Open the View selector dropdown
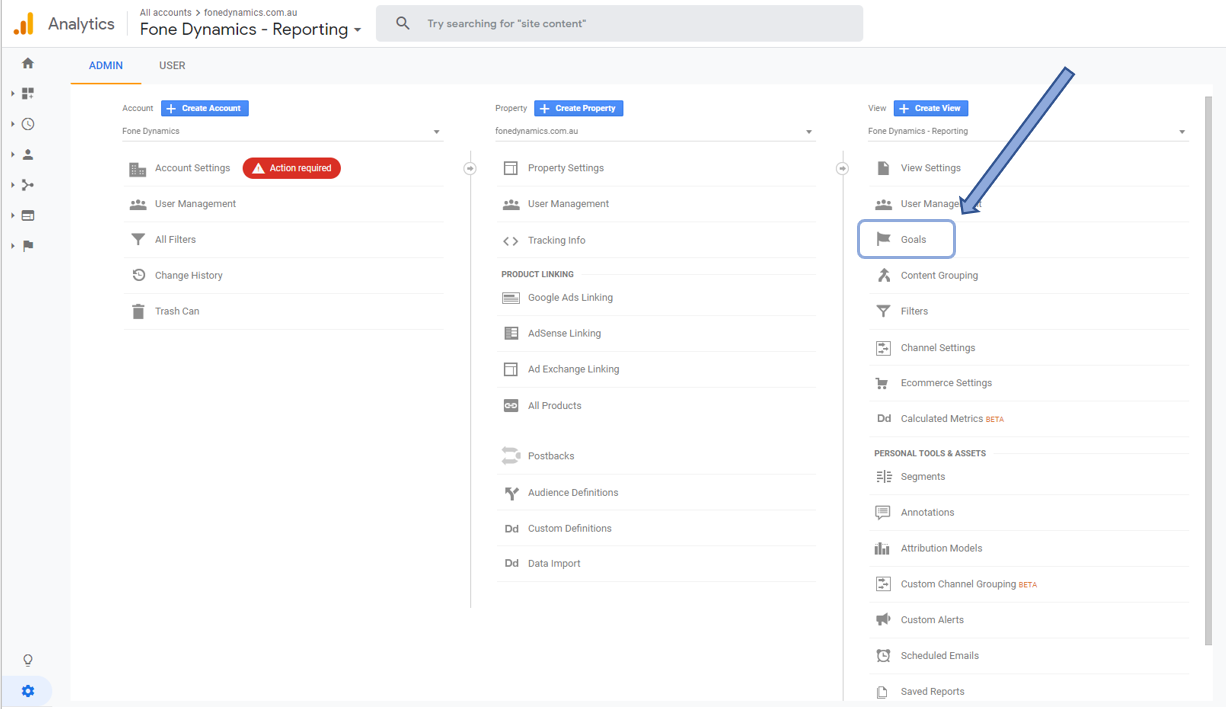The width and height of the screenshot is (1226, 709). pyautogui.click(x=1027, y=131)
